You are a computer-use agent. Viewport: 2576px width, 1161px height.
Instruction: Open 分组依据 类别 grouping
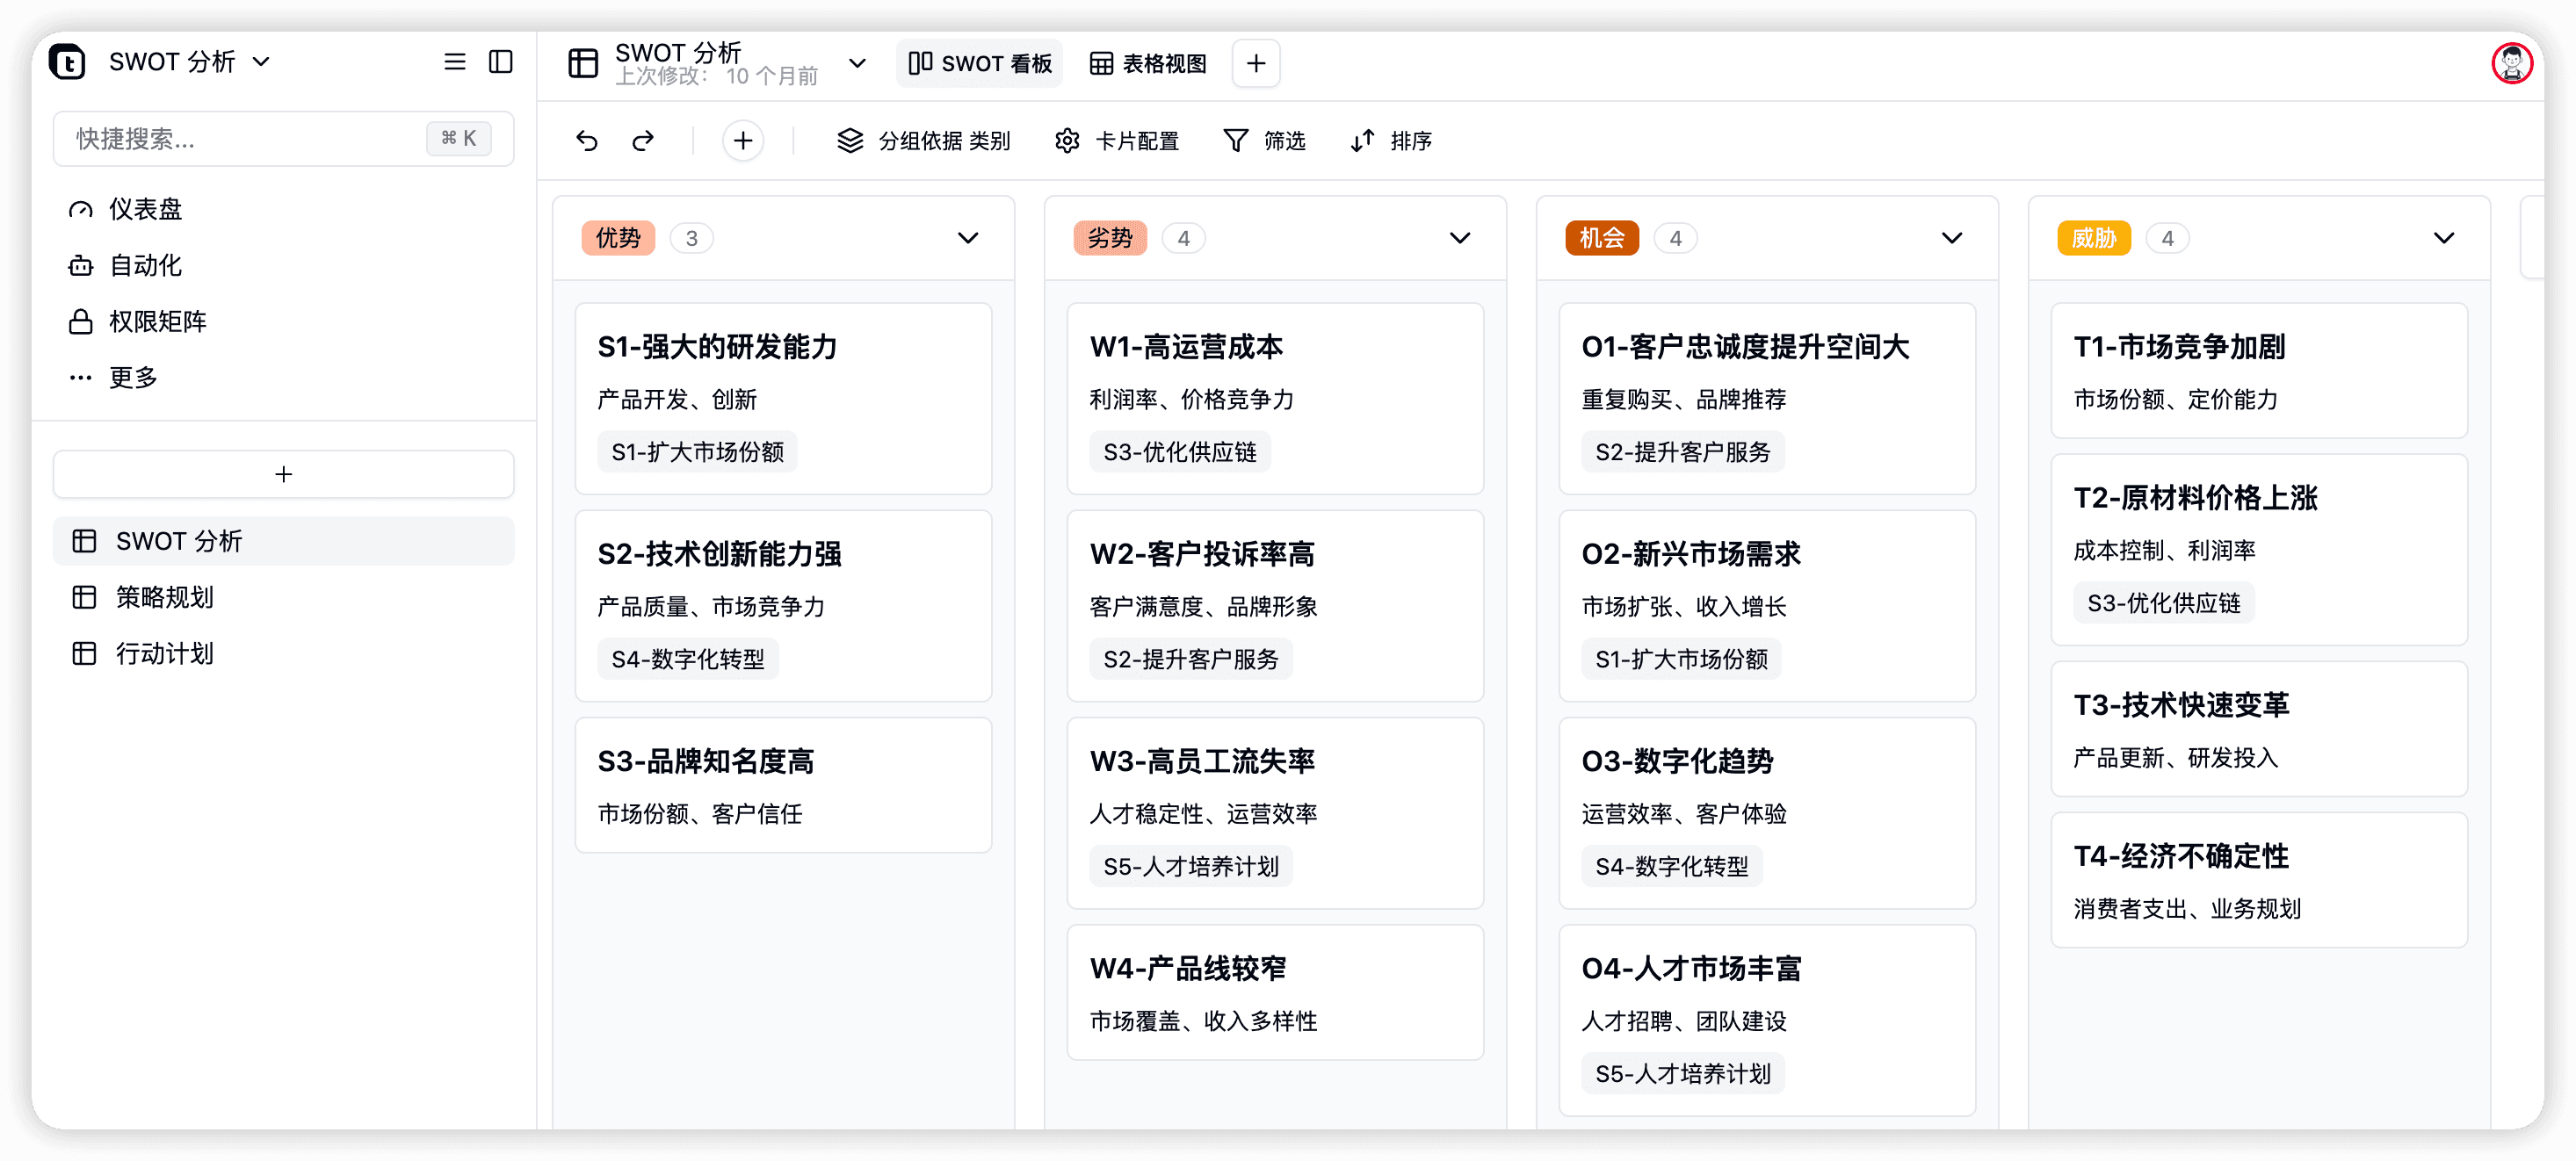pos(923,141)
